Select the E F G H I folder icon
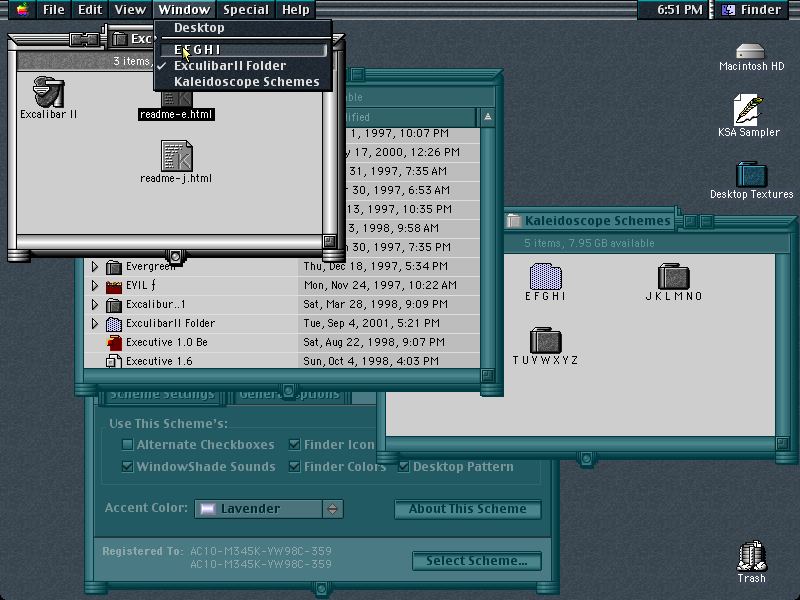Image resolution: width=800 pixels, height=600 pixels. tap(545, 277)
